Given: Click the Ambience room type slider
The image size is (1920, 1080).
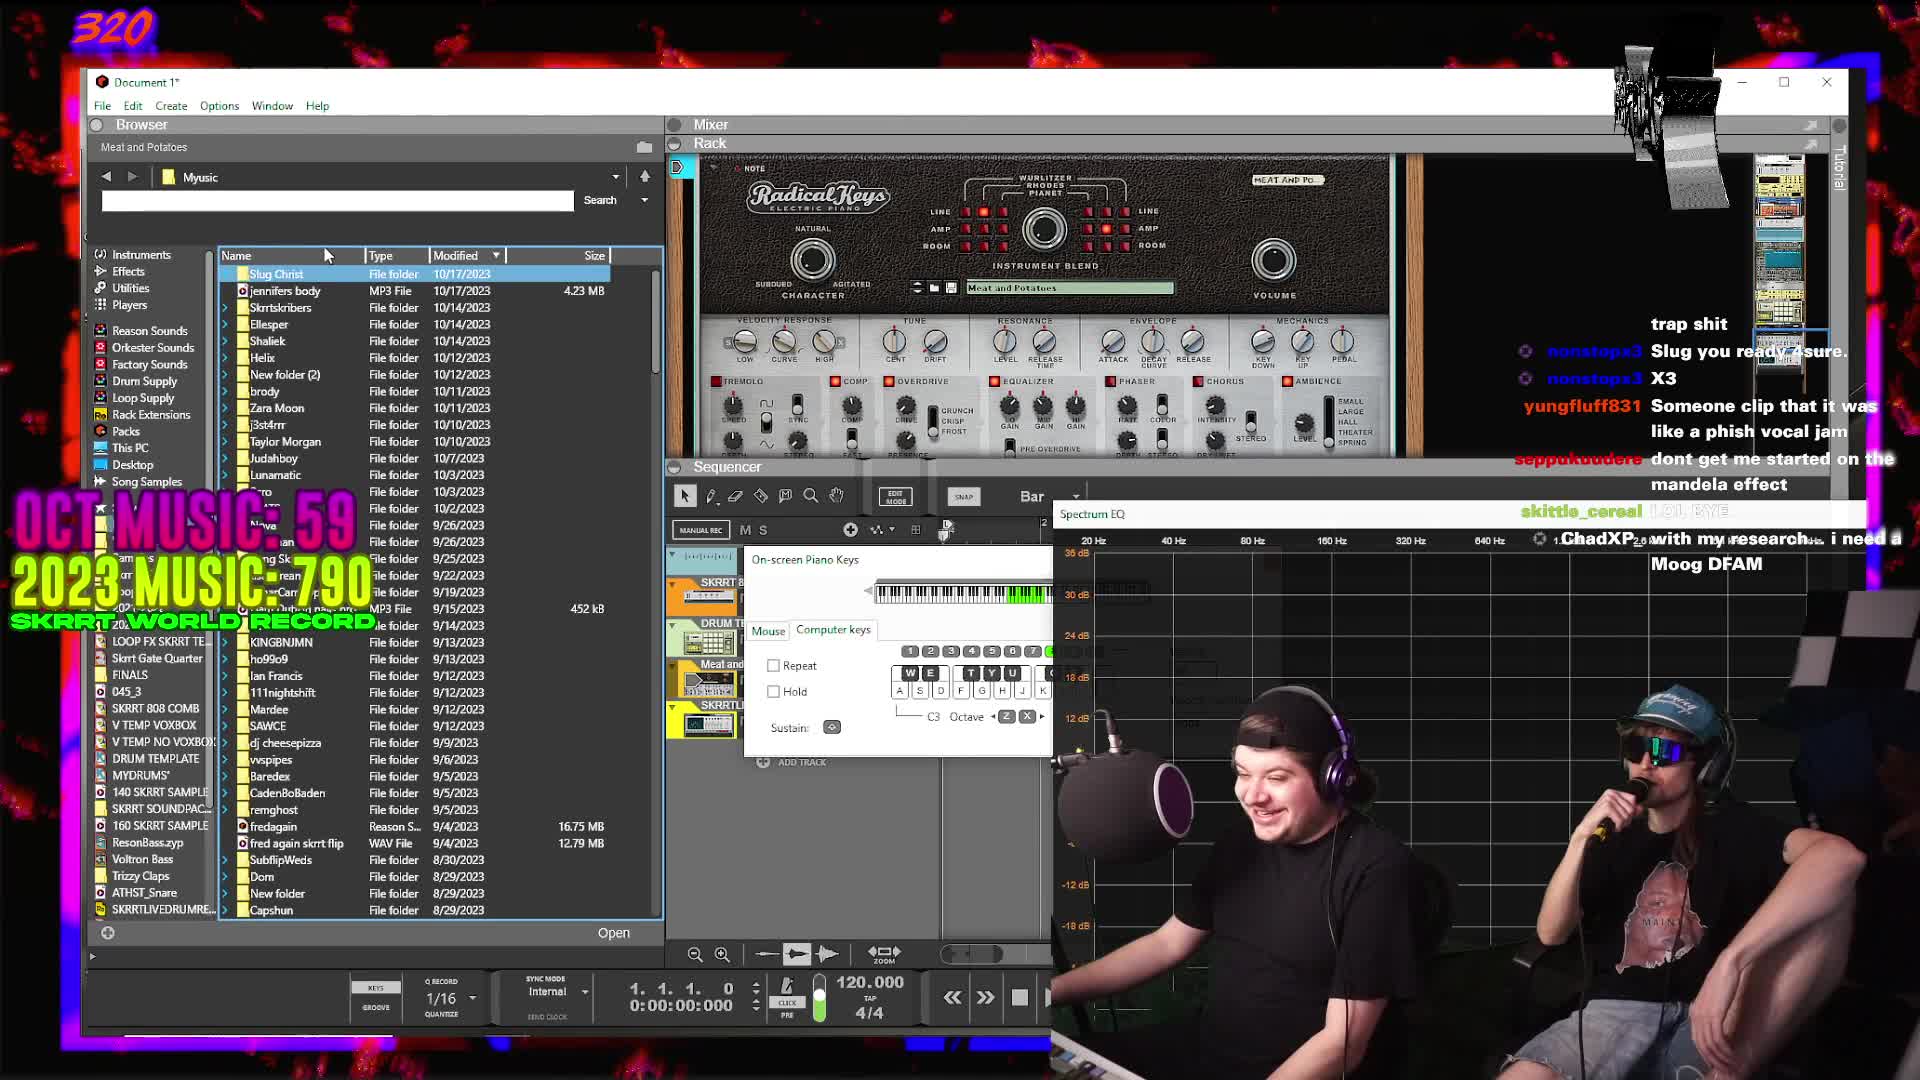Looking at the screenshot, I should pyautogui.click(x=1329, y=420).
